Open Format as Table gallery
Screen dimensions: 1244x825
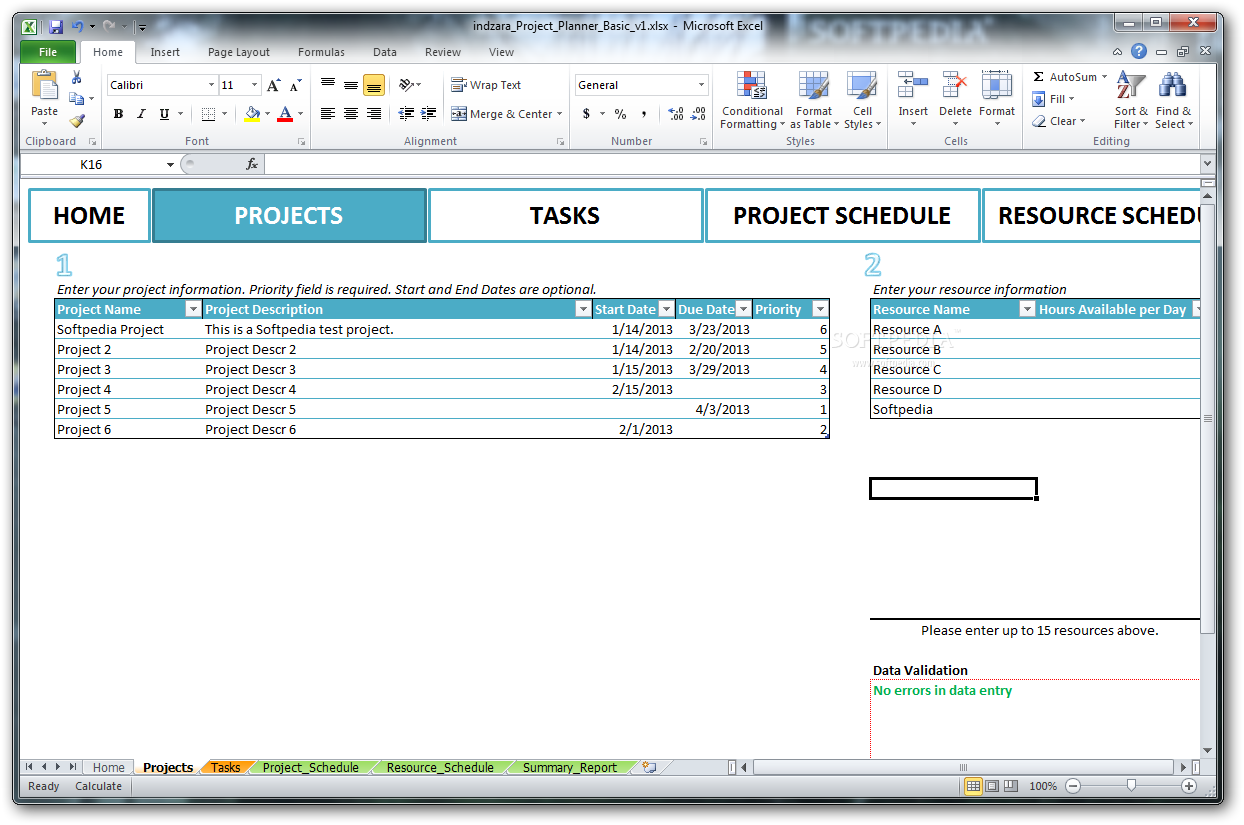(813, 100)
